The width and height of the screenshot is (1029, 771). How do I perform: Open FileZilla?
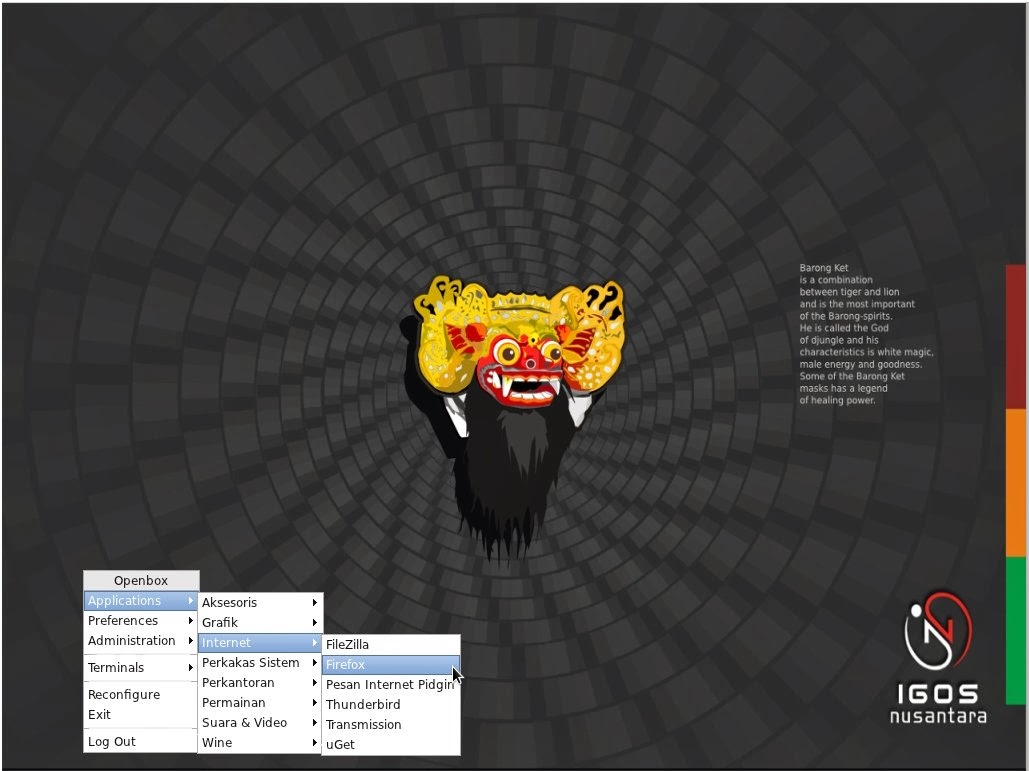[x=351, y=644]
